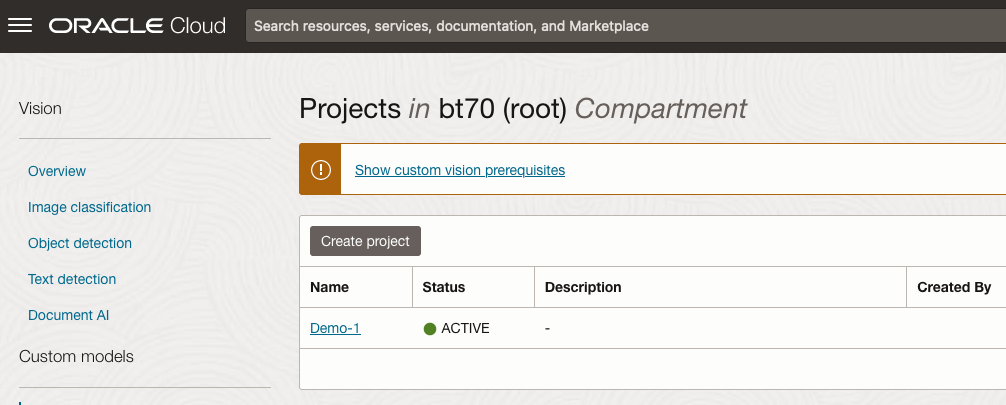Click the Custom models section heading
This screenshot has width=1006, height=405.
(x=76, y=356)
